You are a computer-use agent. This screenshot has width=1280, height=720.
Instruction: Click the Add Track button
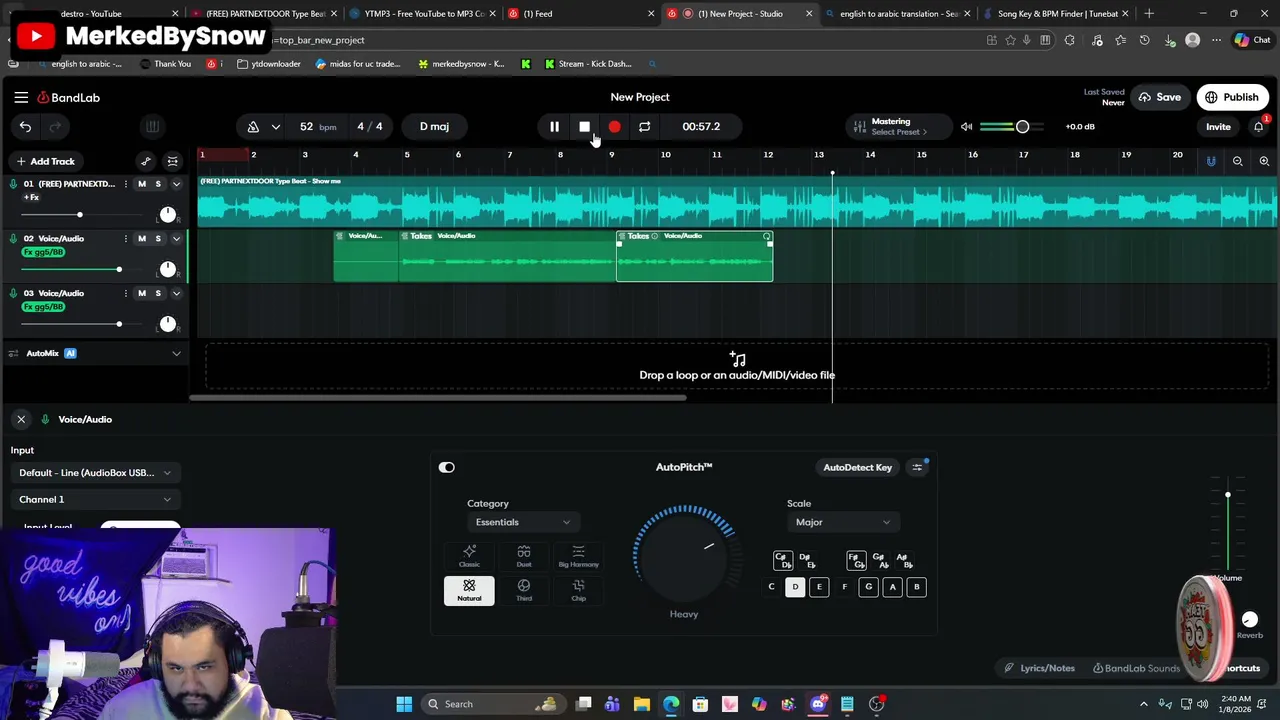[x=45, y=161]
